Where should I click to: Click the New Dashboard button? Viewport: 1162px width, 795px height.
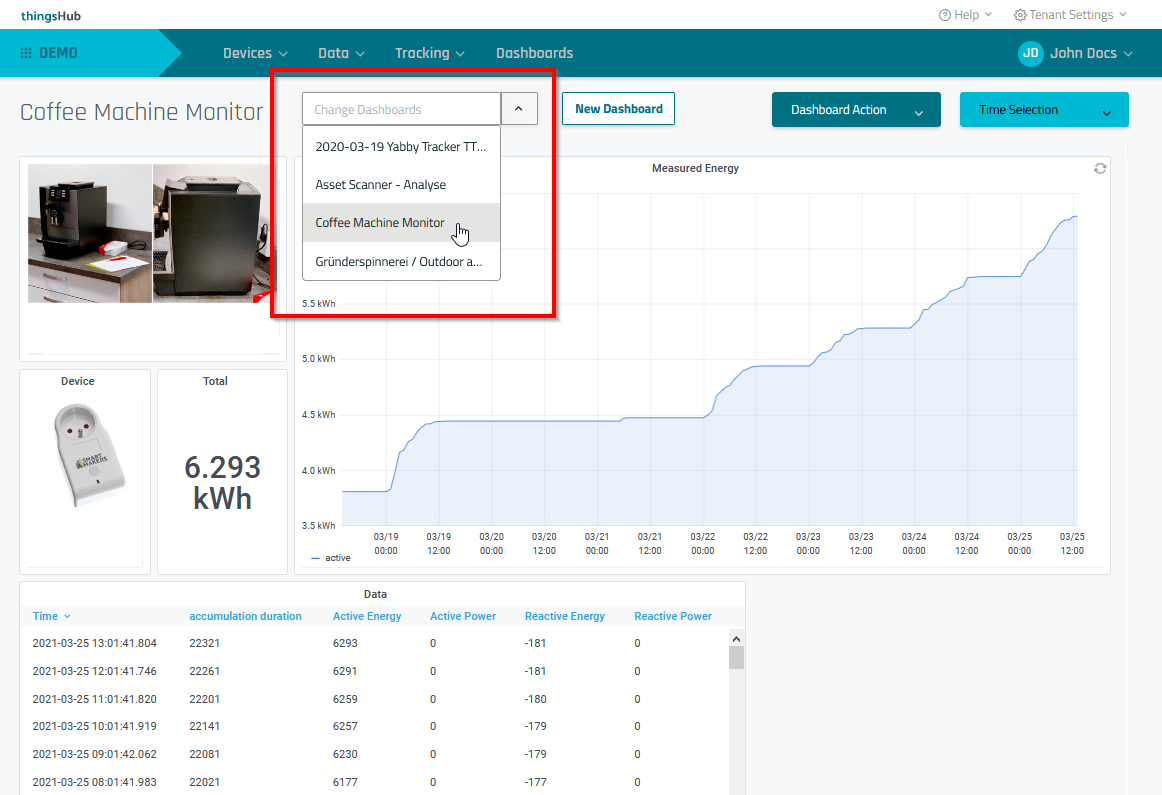[x=618, y=109]
